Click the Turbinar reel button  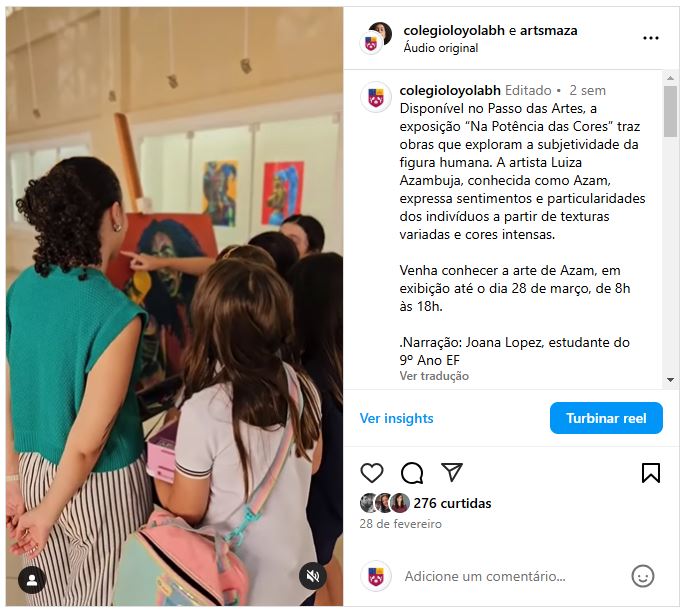point(606,418)
